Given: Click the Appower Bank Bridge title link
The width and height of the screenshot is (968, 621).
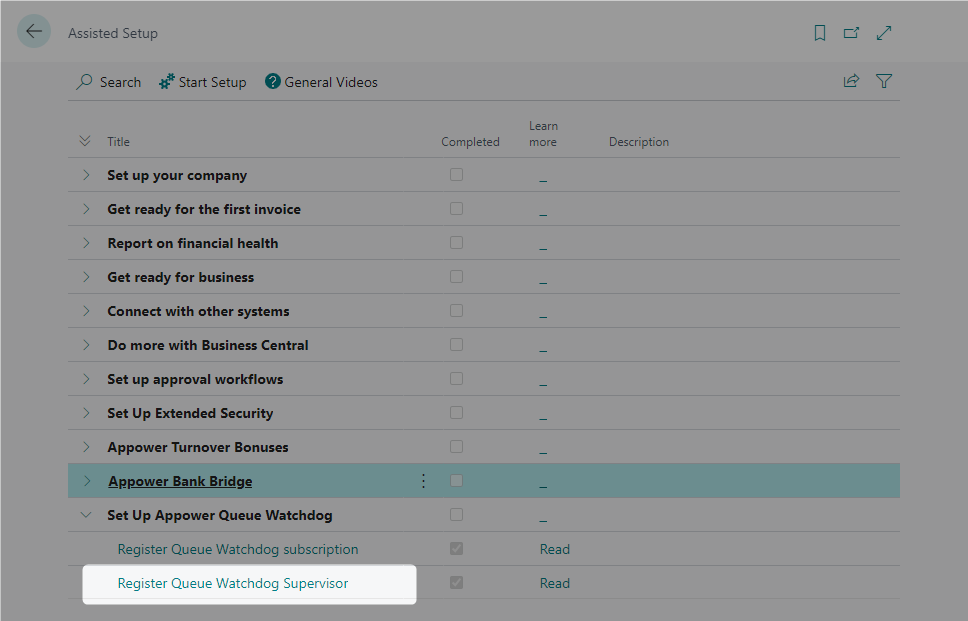Looking at the screenshot, I should point(179,480).
